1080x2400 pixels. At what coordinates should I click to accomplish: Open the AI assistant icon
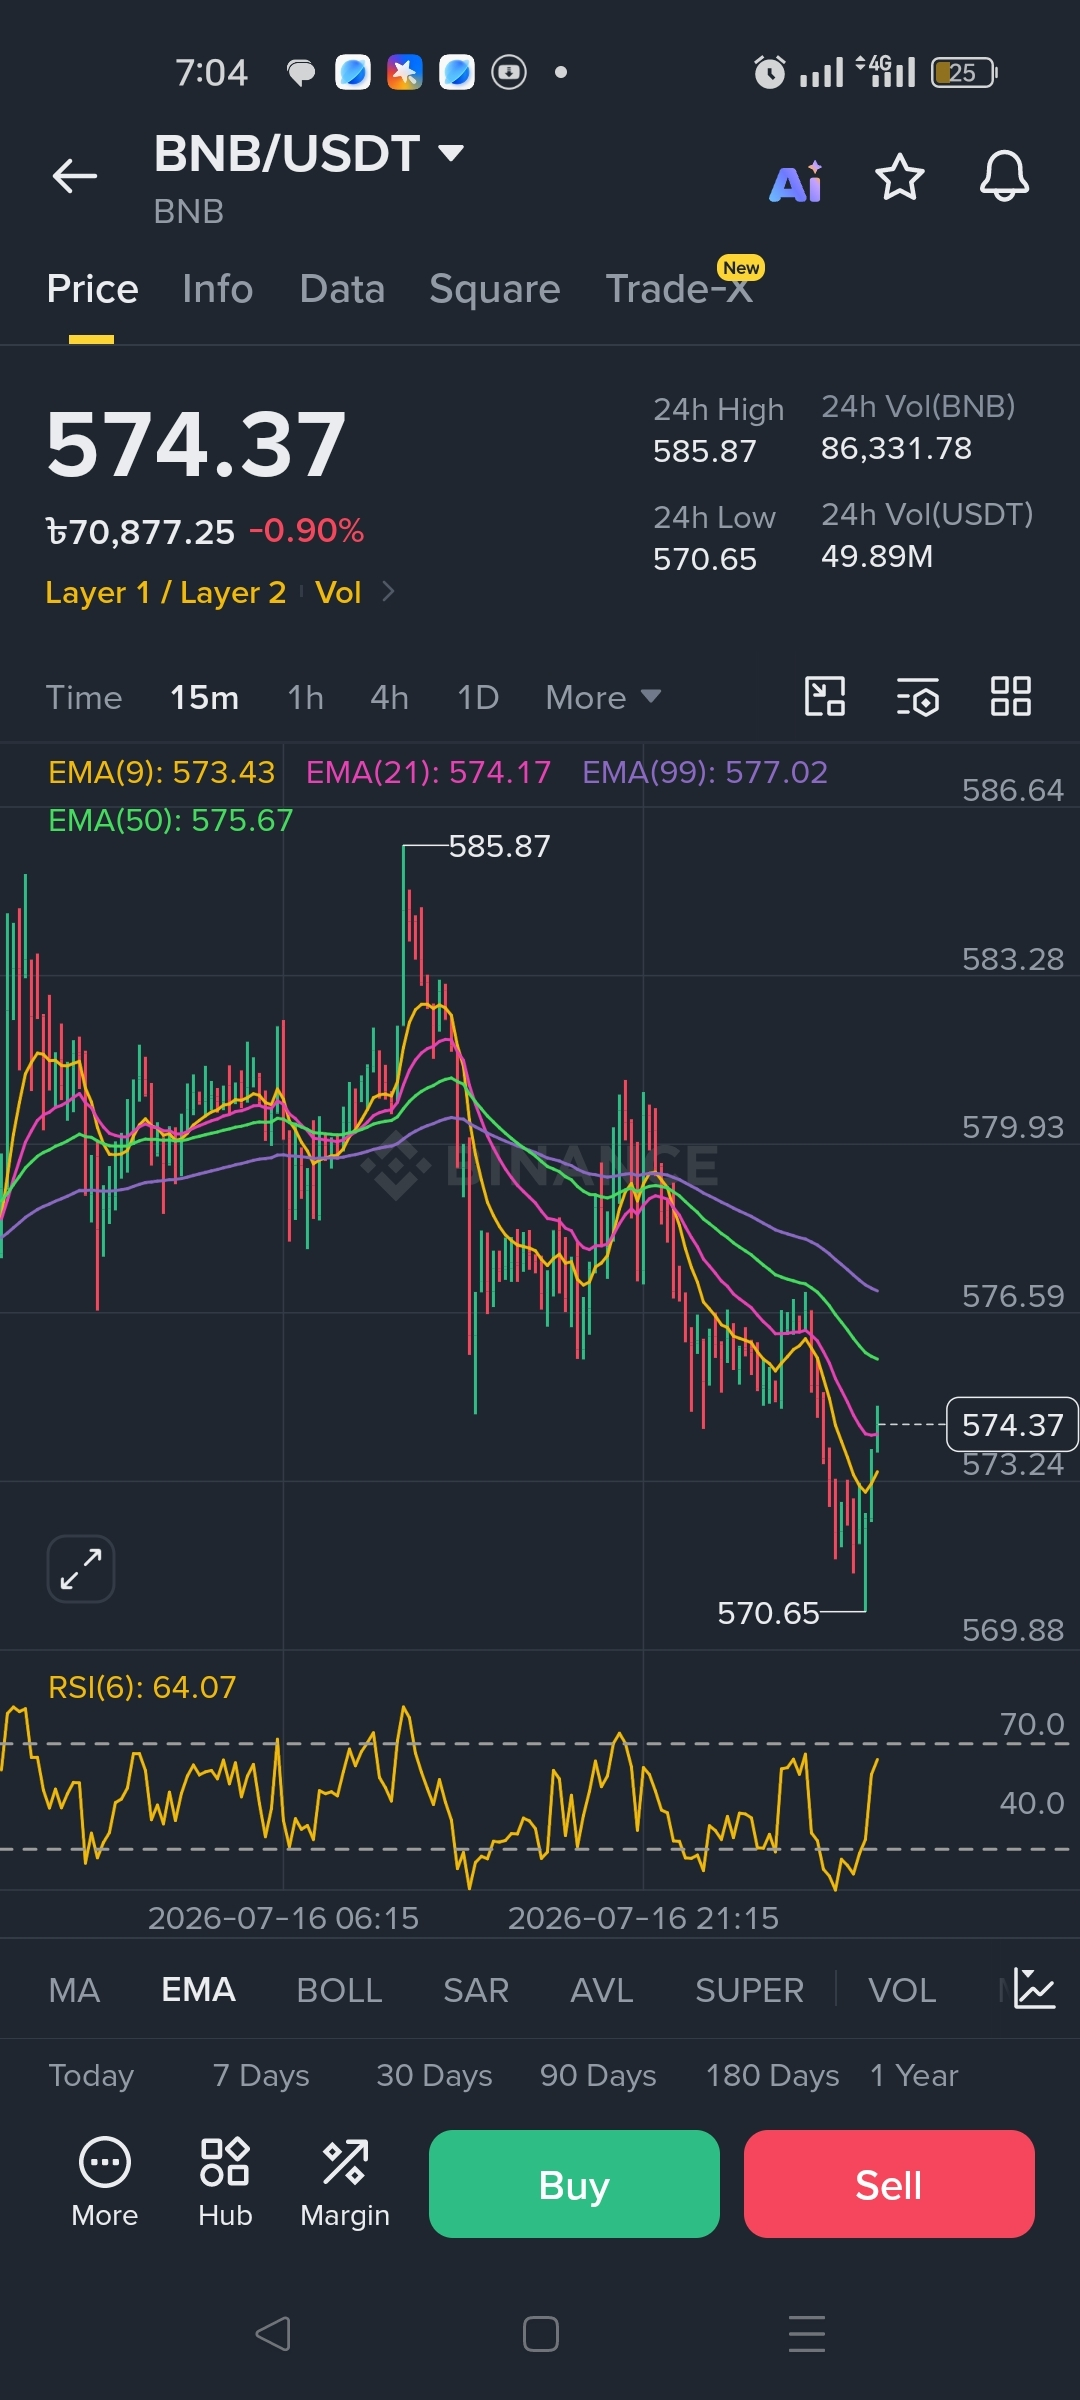(x=796, y=181)
